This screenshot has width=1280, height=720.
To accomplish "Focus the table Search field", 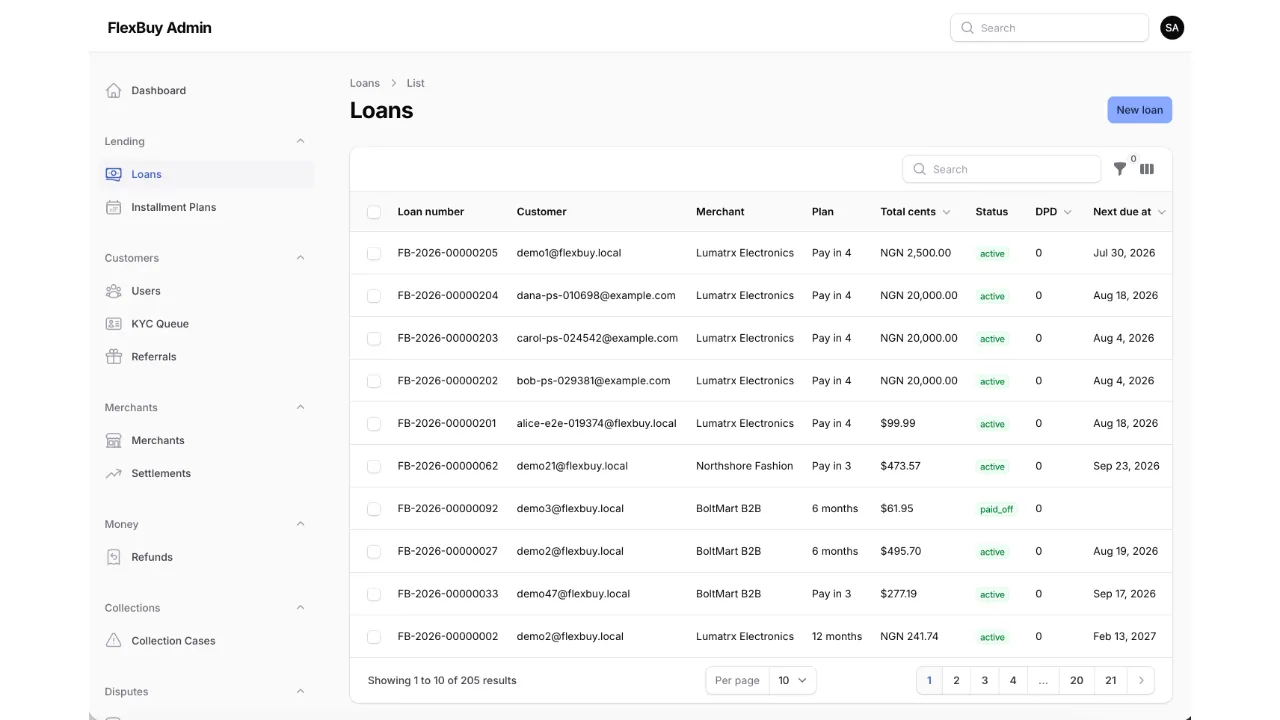I will pyautogui.click(x=1002, y=169).
